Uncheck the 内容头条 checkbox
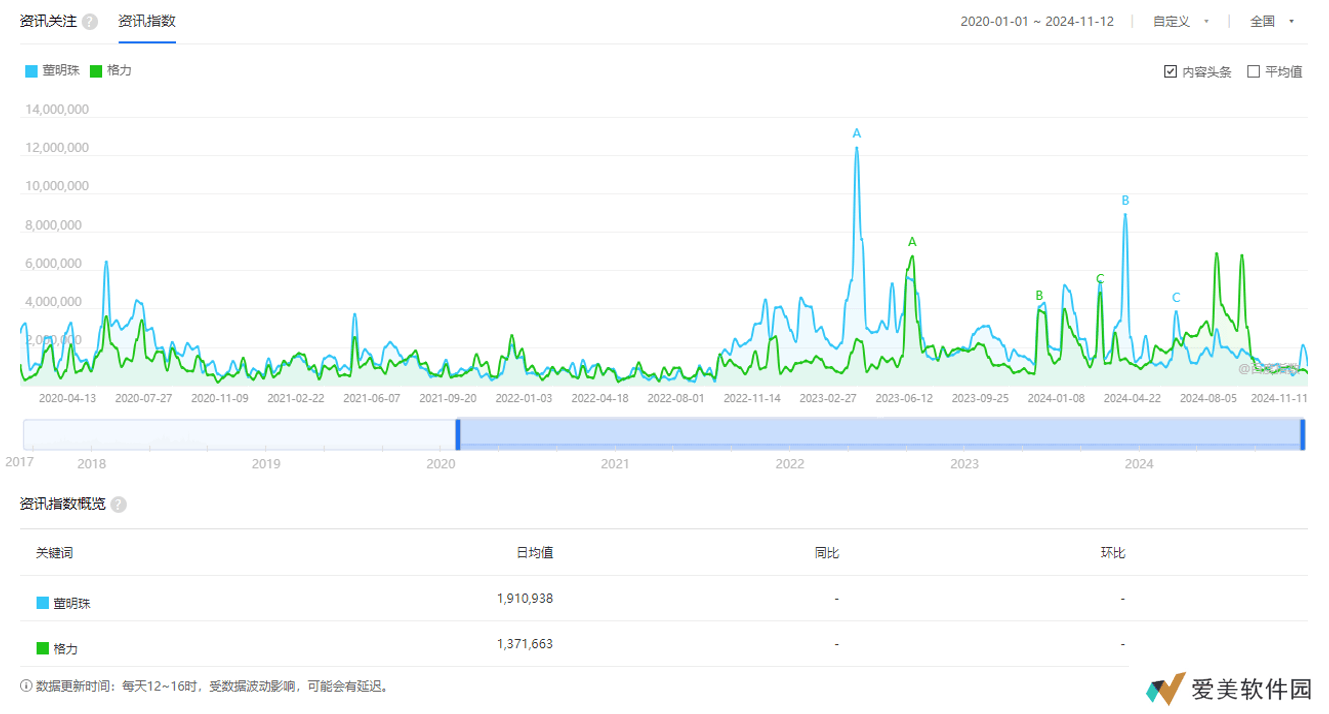 [1170, 72]
